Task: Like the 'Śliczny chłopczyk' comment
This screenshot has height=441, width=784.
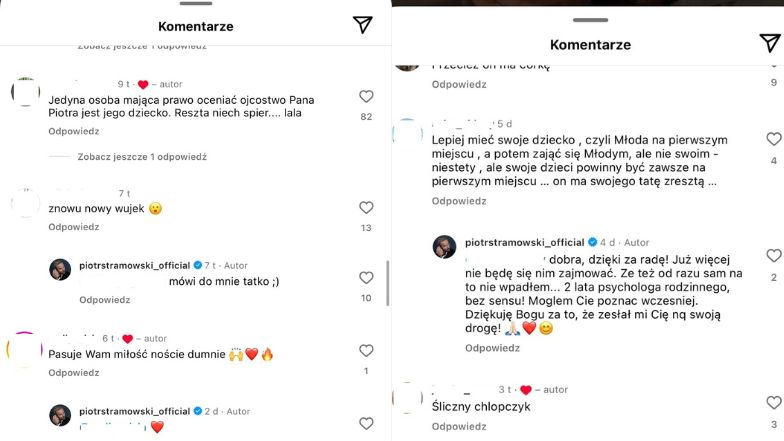Action: [x=773, y=403]
